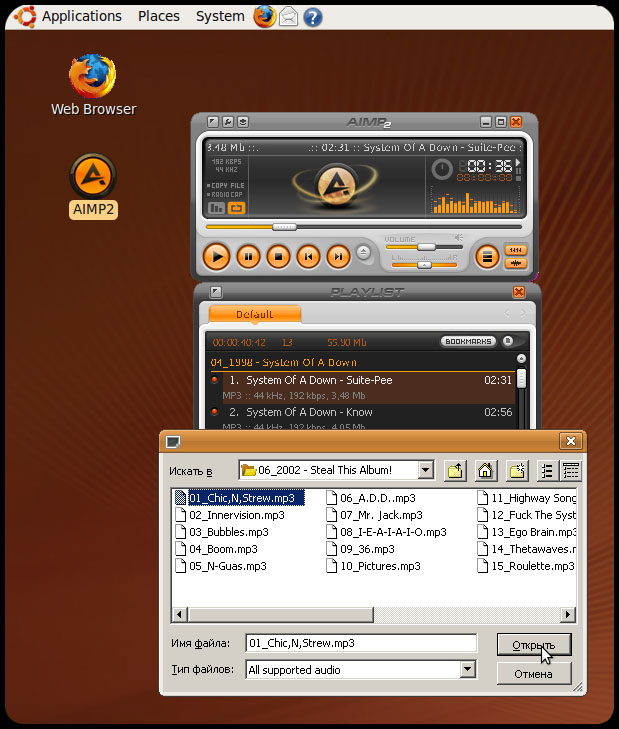Click file list scroll right arrow

tap(567, 615)
